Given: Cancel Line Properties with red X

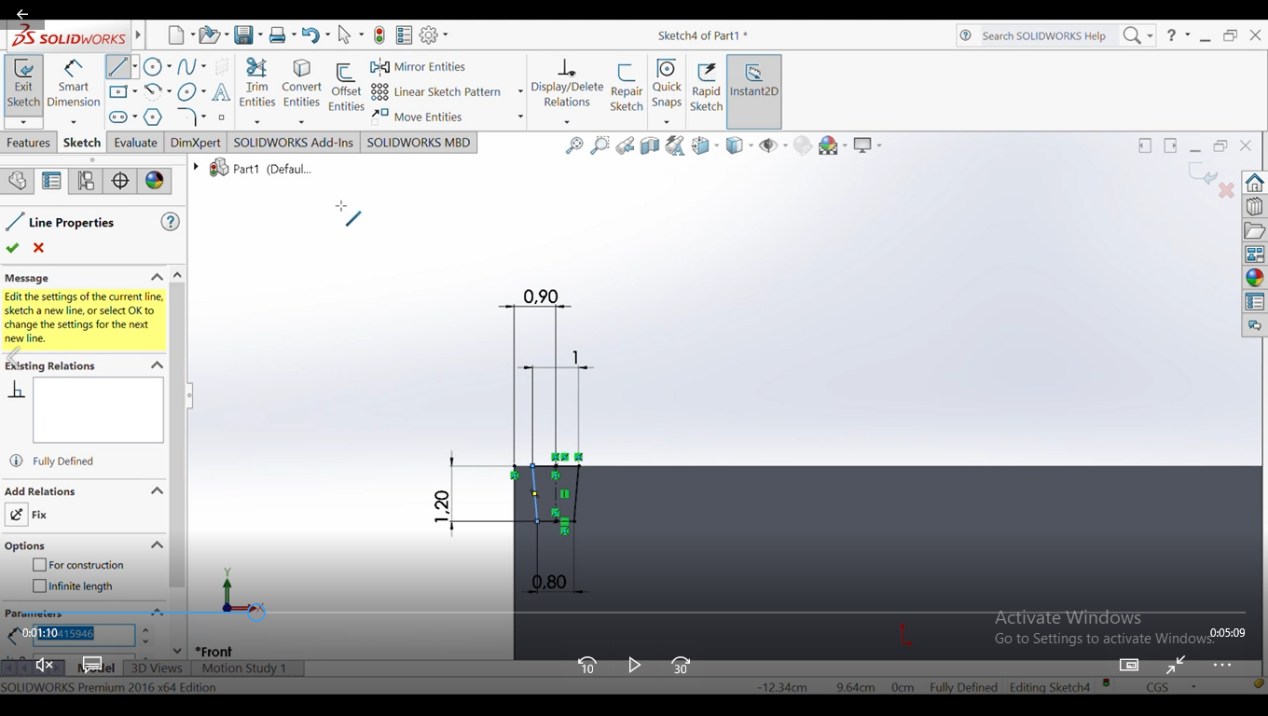Looking at the screenshot, I should point(39,248).
